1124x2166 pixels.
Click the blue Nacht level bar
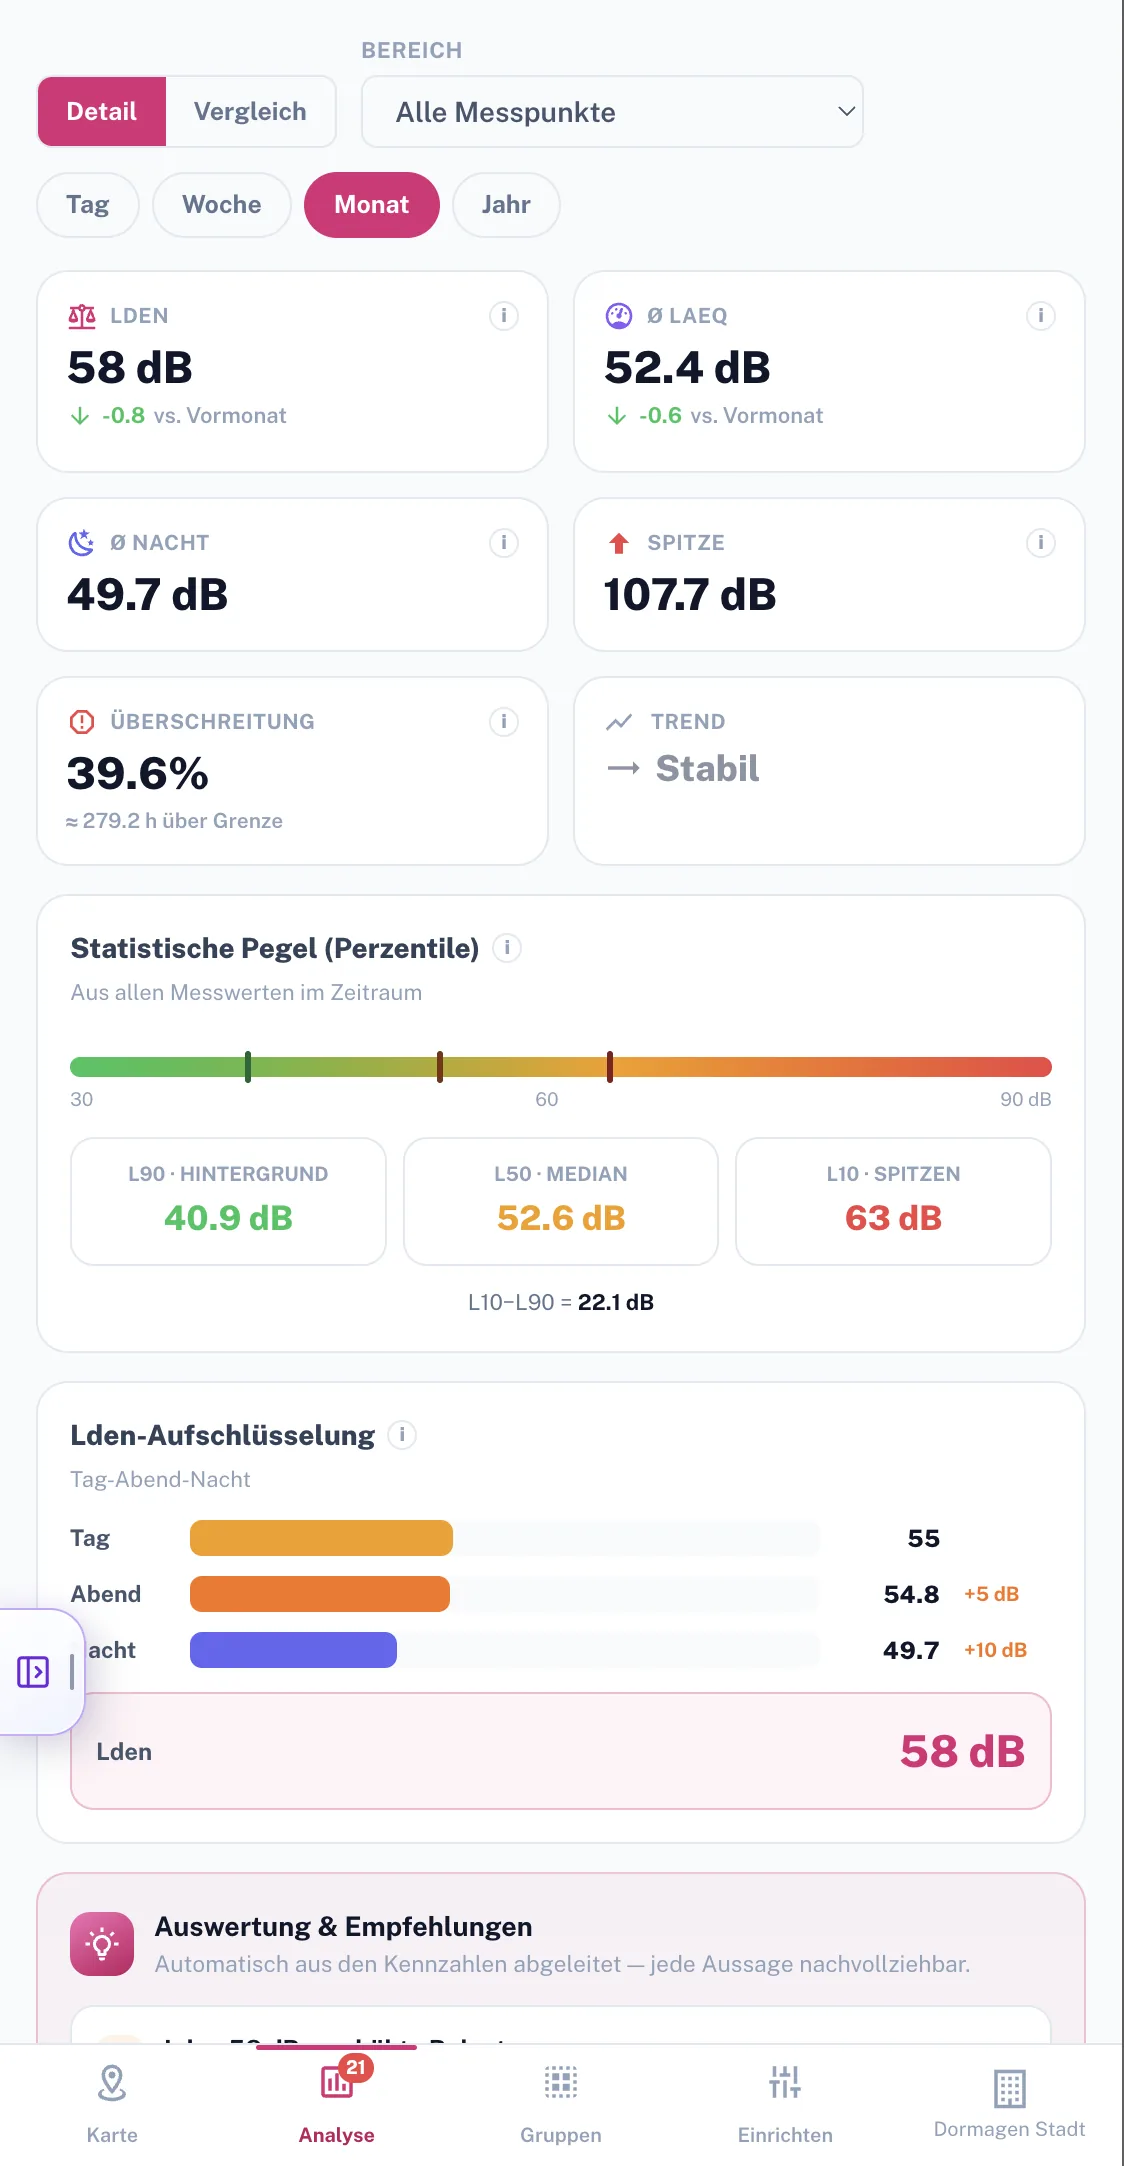[x=293, y=1650]
